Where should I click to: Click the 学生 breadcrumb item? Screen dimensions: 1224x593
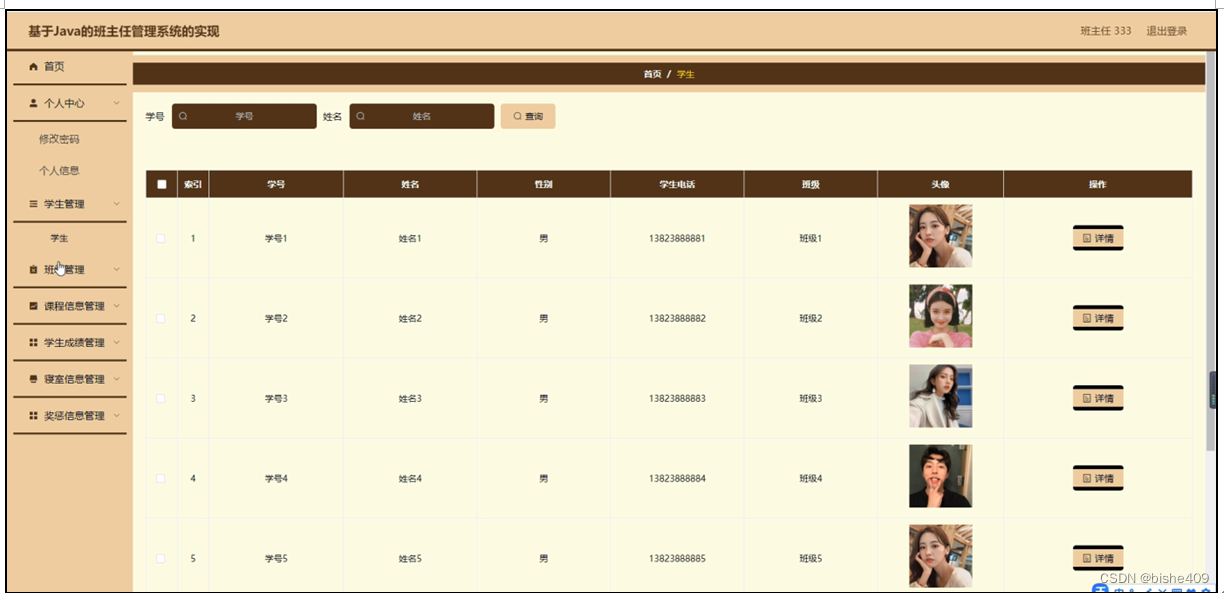(685, 74)
